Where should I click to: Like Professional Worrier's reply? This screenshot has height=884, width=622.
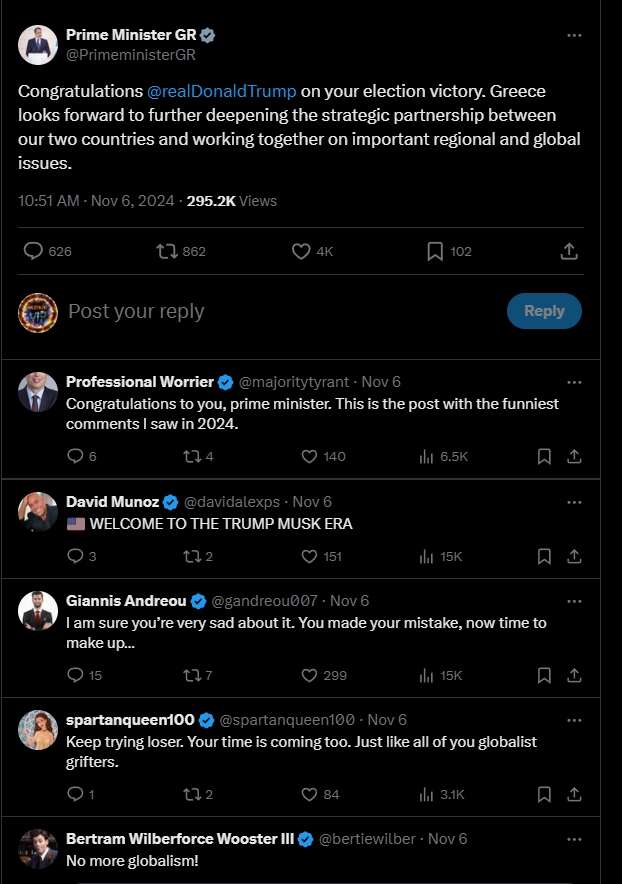pos(310,456)
